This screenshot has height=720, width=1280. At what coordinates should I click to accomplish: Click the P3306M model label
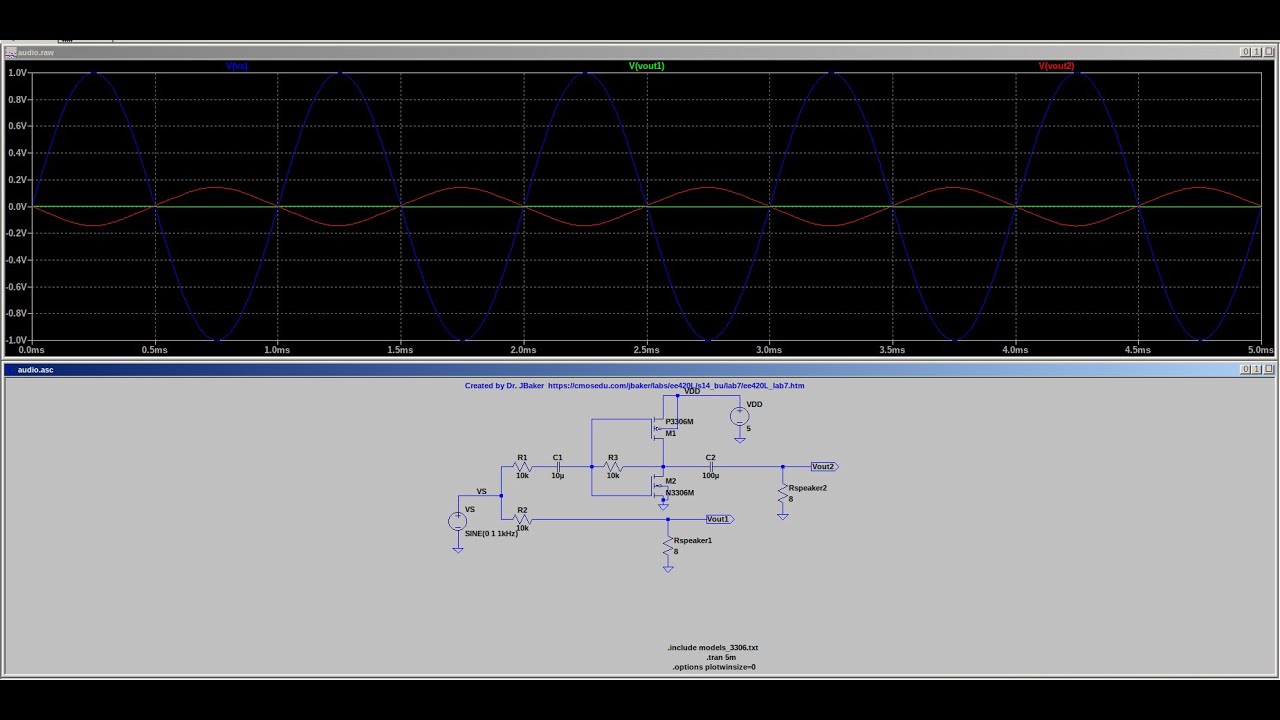tap(679, 422)
